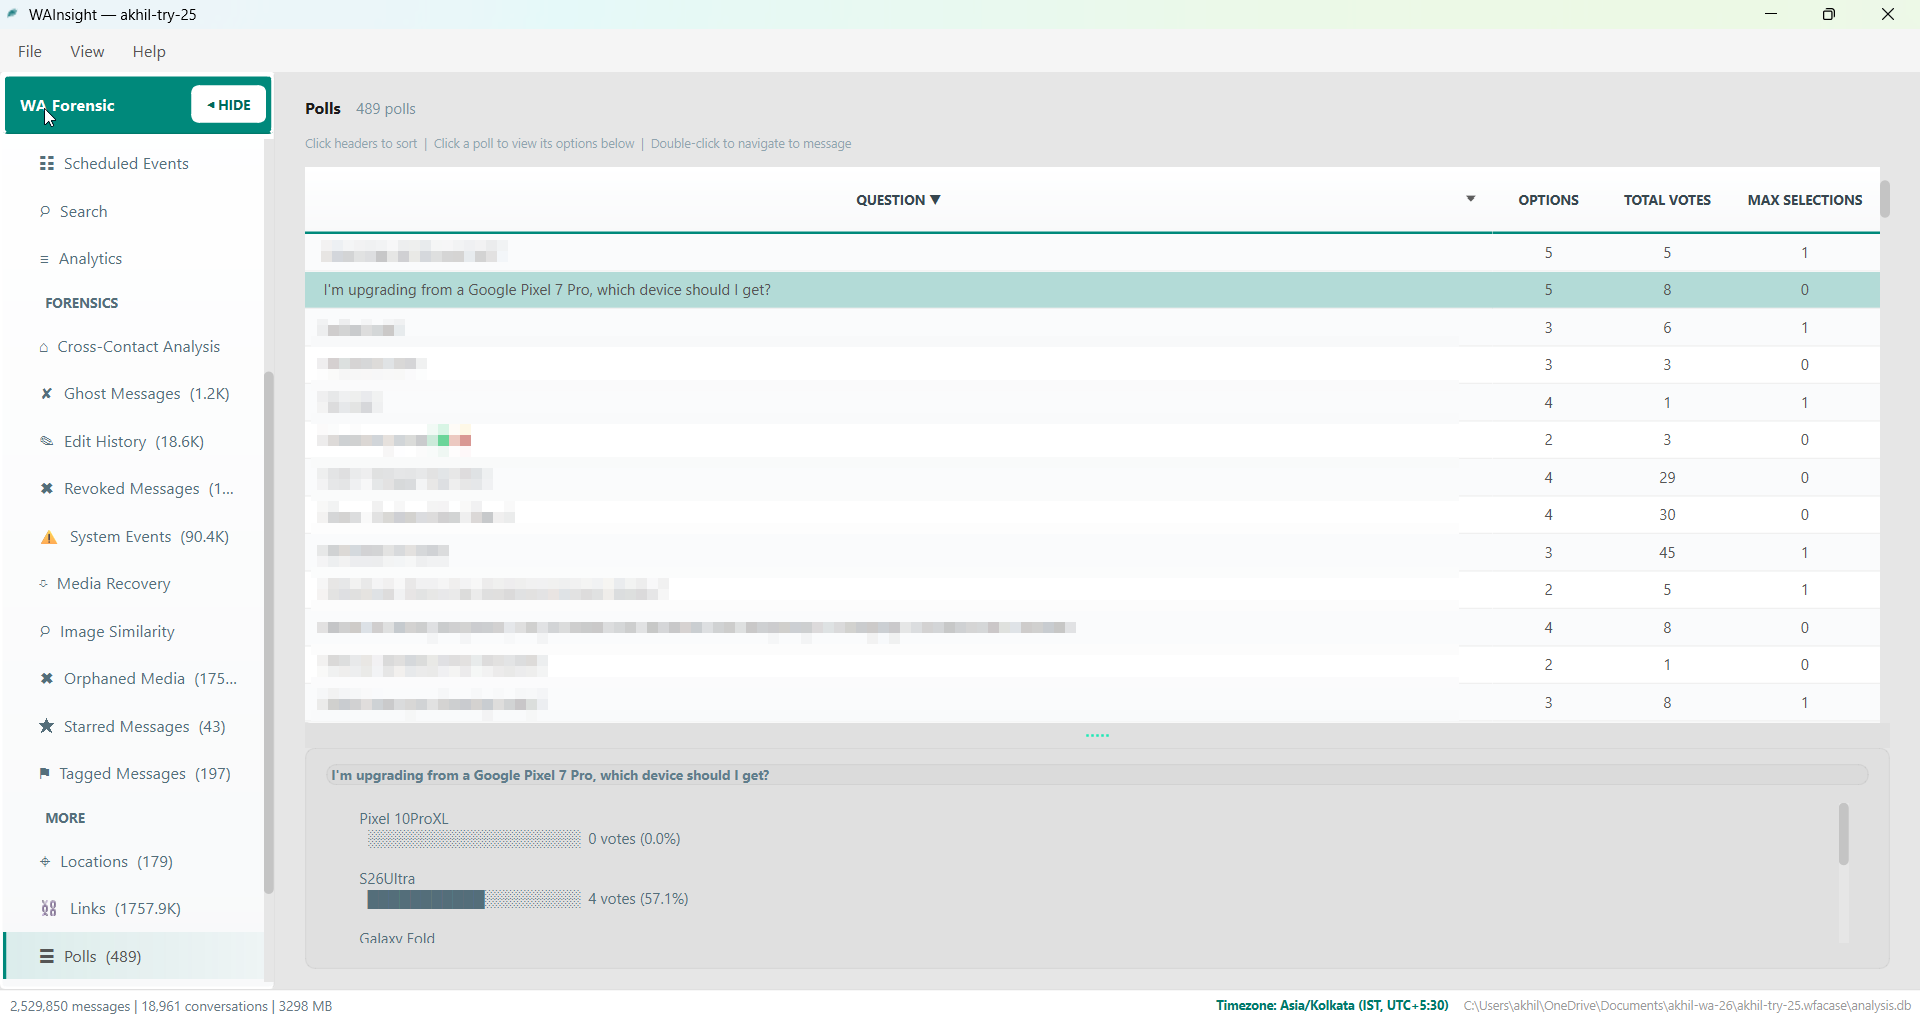The width and height of the screenshot is (1920, 1016).
Task: Click the Analytics icon in sidebar
Action: (44, 260)
